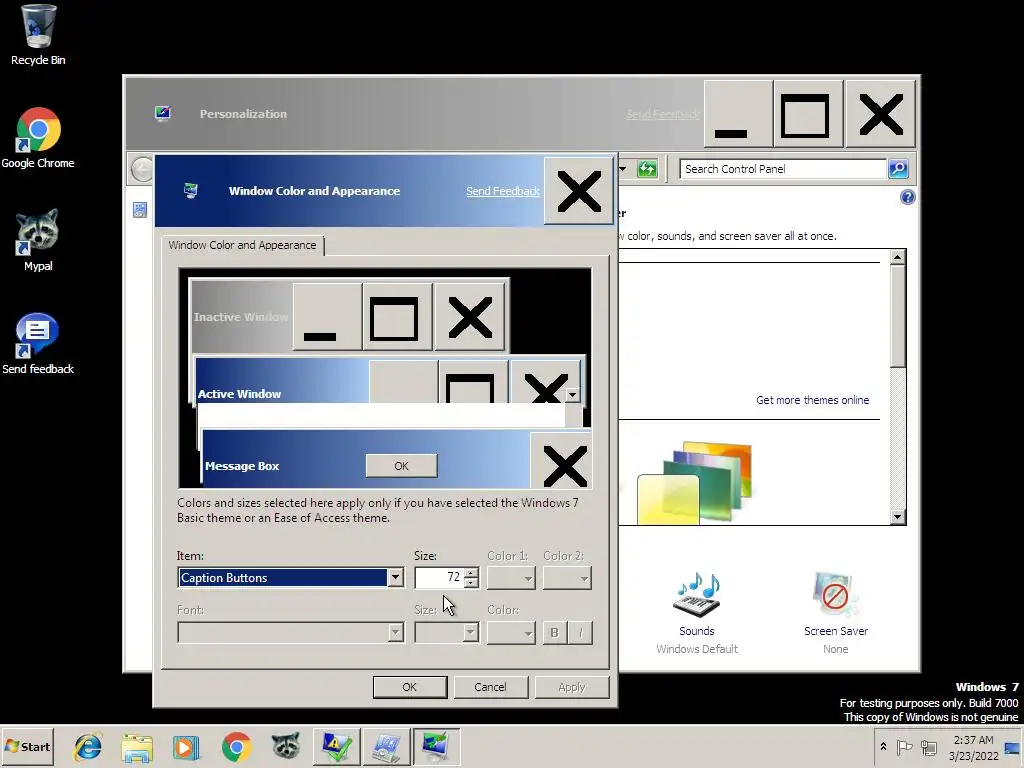Click theme list scrollbar down arrow

(898, 517)
